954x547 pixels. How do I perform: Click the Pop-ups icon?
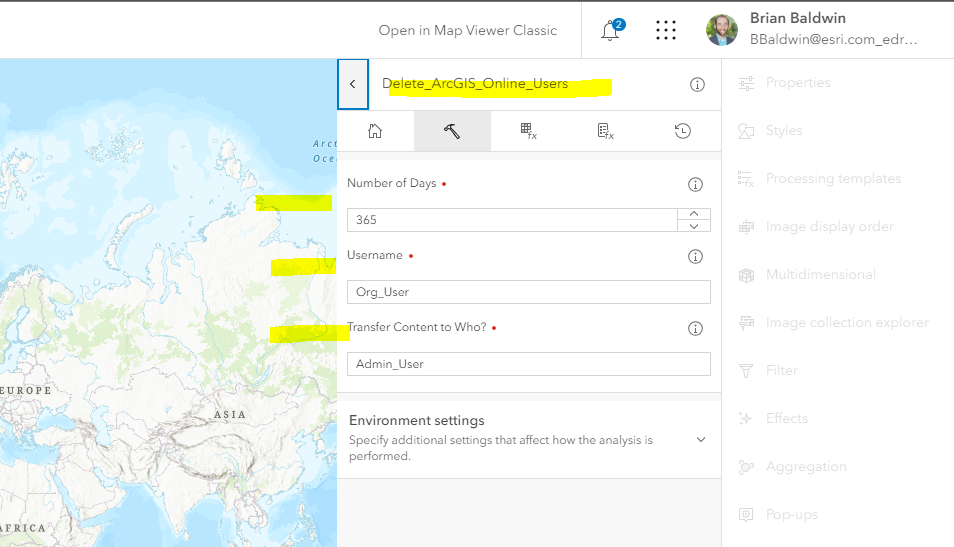click(x=746, y=515)
